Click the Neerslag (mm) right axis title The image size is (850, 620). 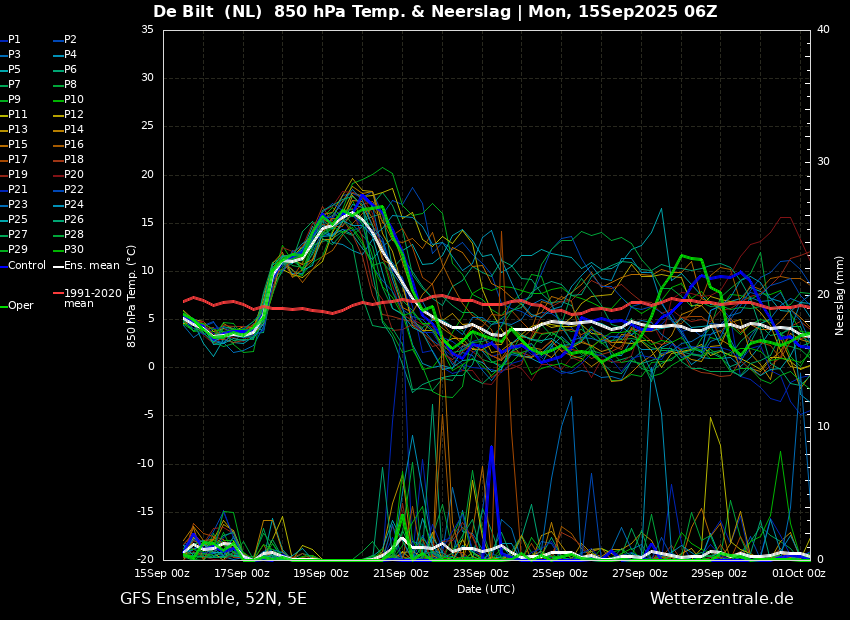[x=840, y=295]
